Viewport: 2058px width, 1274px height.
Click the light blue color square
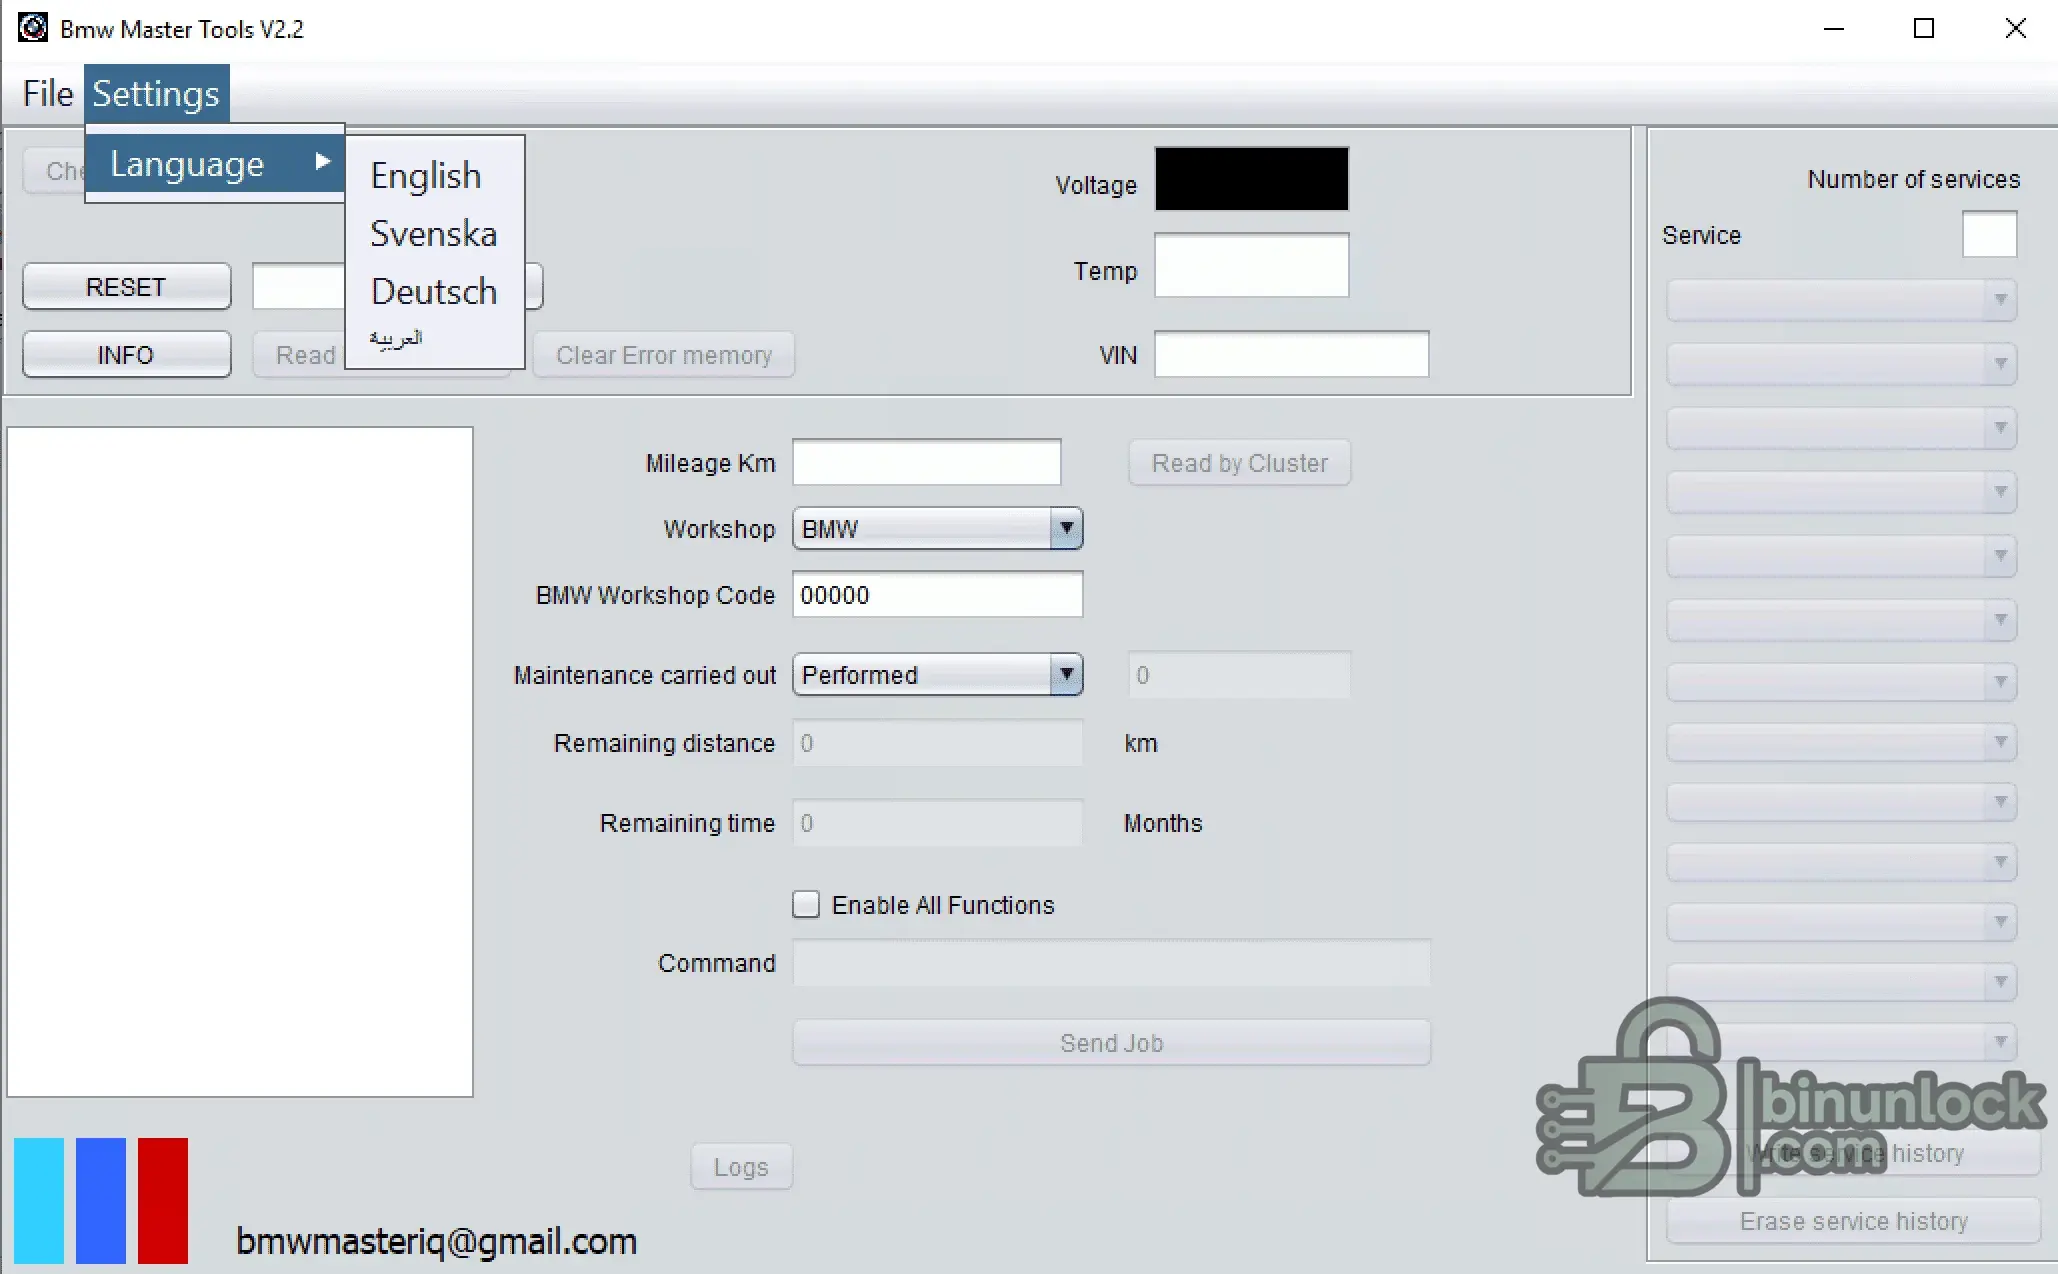coord(39,1201)
